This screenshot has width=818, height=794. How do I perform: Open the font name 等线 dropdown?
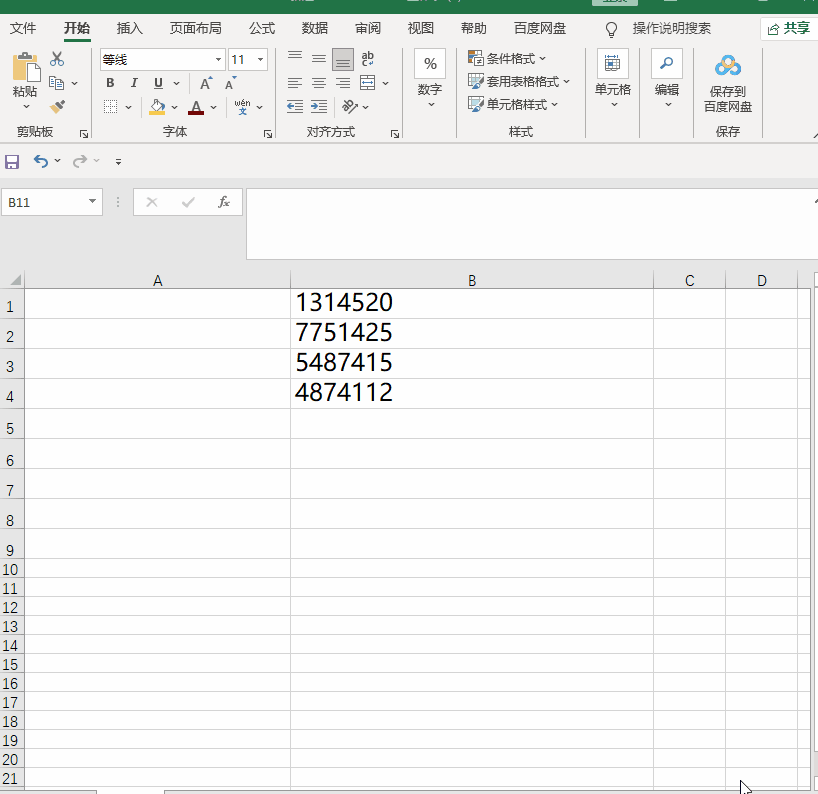(x=219, y=59)
